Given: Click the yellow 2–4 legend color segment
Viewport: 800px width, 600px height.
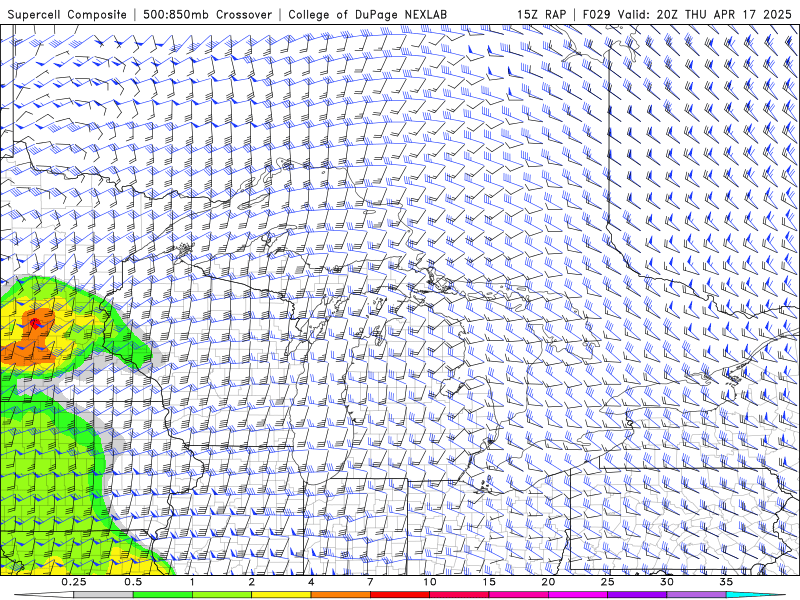Looking at the screenshot, I should tap(281, 595).
